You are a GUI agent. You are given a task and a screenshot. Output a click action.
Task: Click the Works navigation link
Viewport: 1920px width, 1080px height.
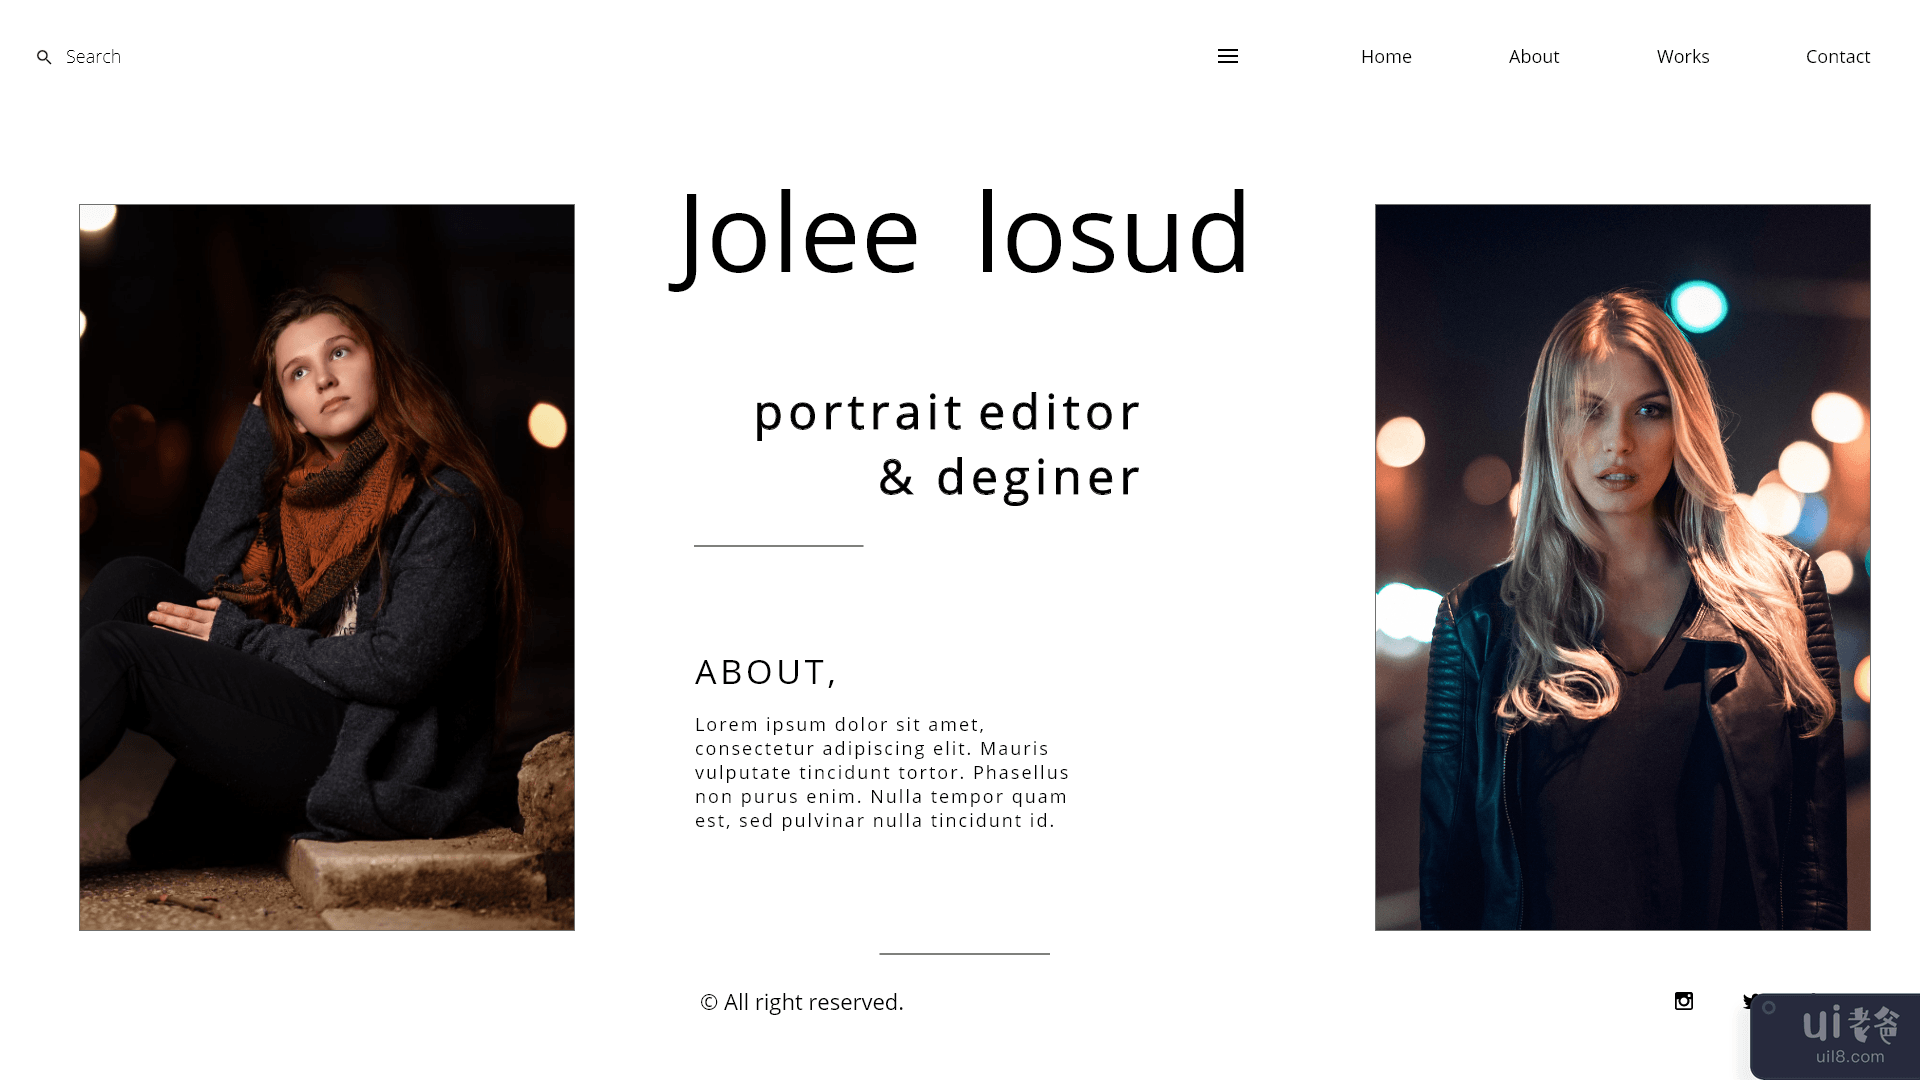[1683, 55]
